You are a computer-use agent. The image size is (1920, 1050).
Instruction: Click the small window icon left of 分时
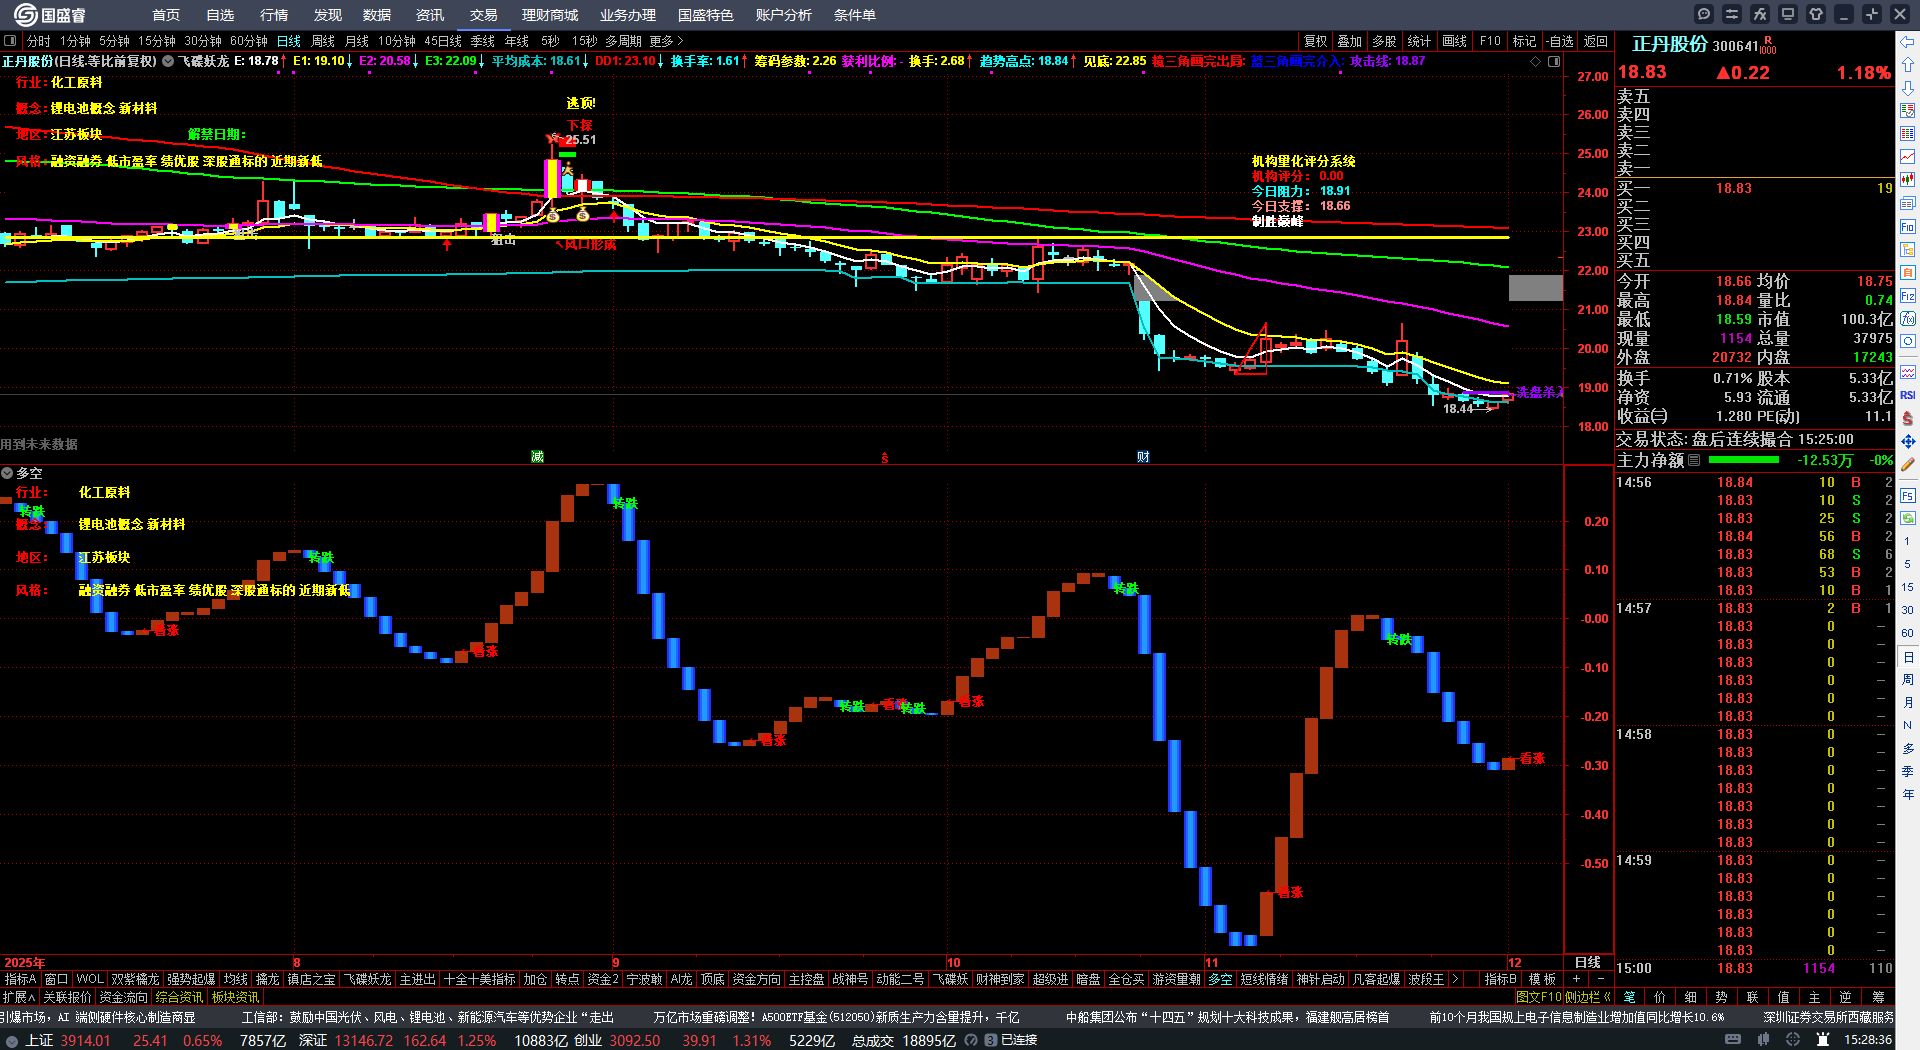tap(10, 41)
